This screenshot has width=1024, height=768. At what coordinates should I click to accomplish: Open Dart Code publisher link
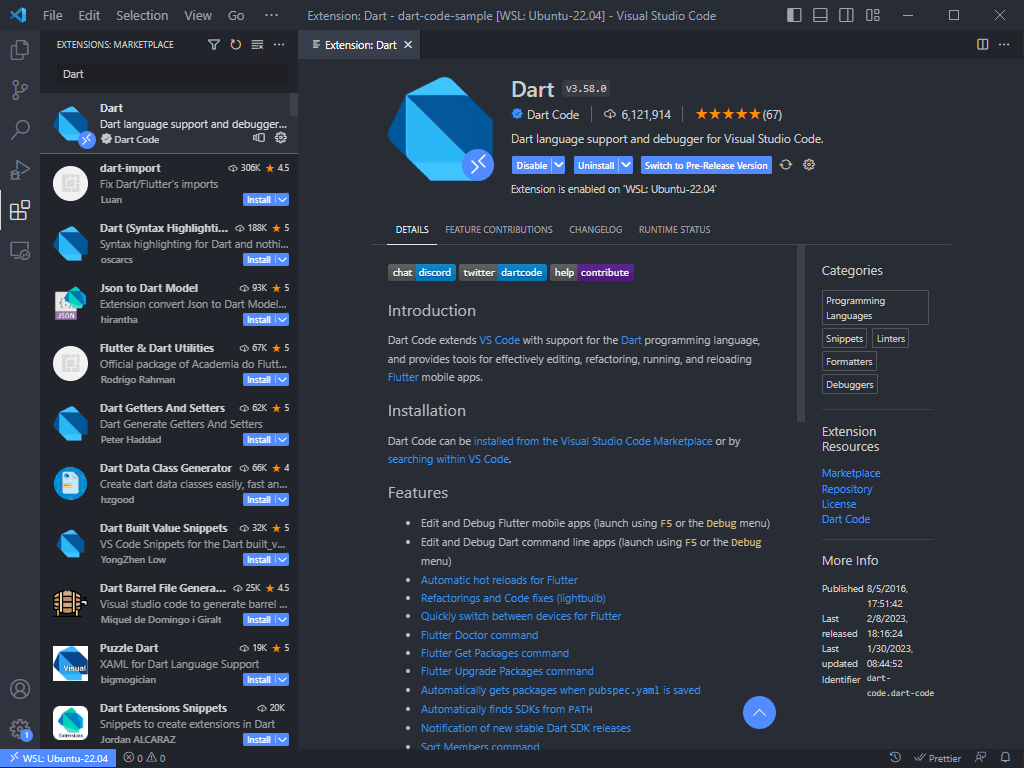point(552,114)
